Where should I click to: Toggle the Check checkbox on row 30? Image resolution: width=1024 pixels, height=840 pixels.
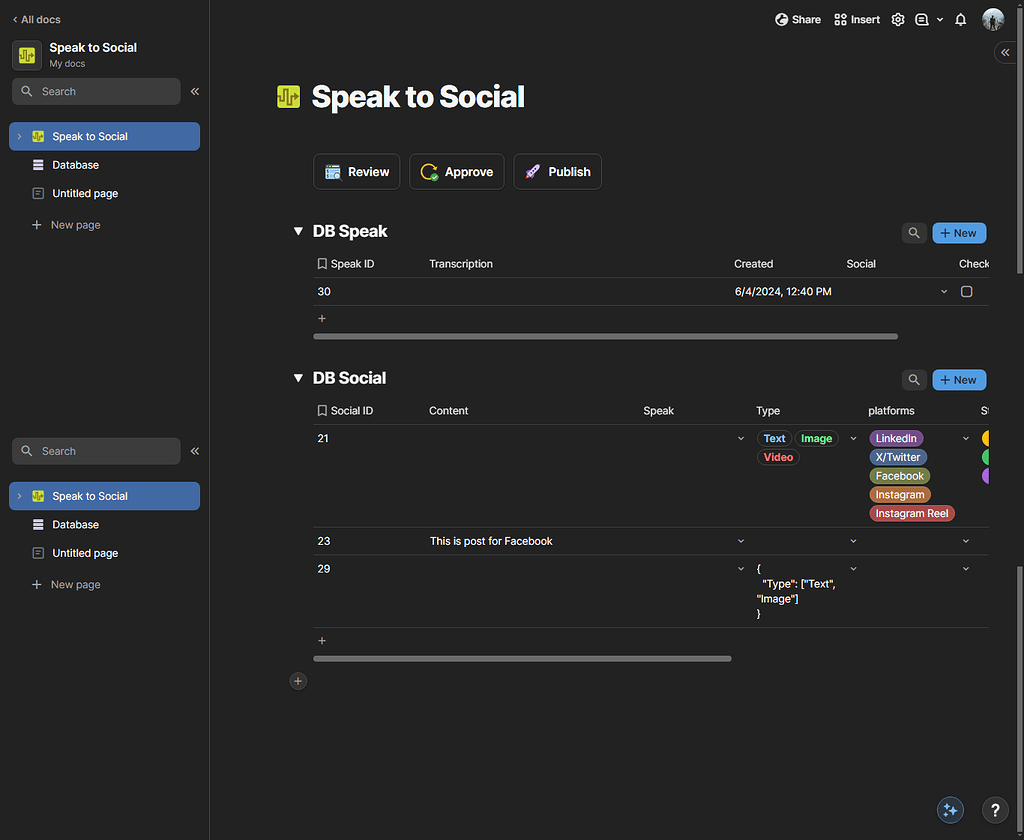966,291
